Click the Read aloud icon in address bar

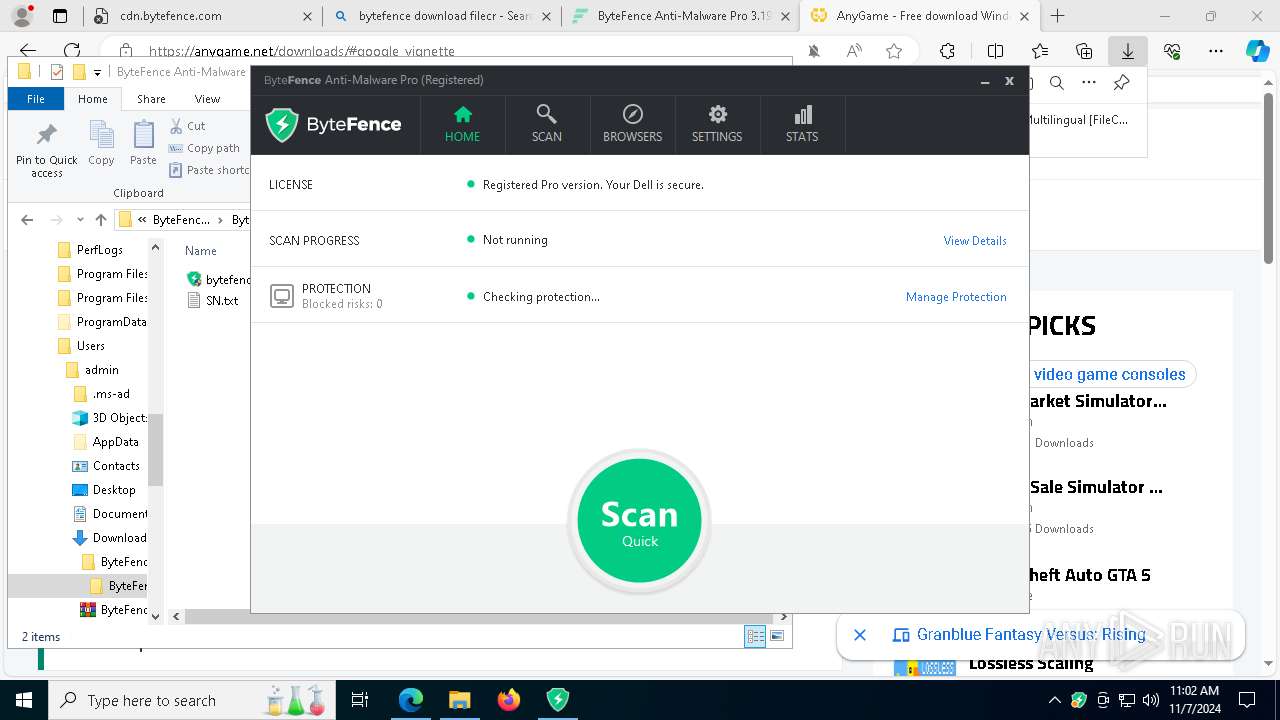[854, 51]
